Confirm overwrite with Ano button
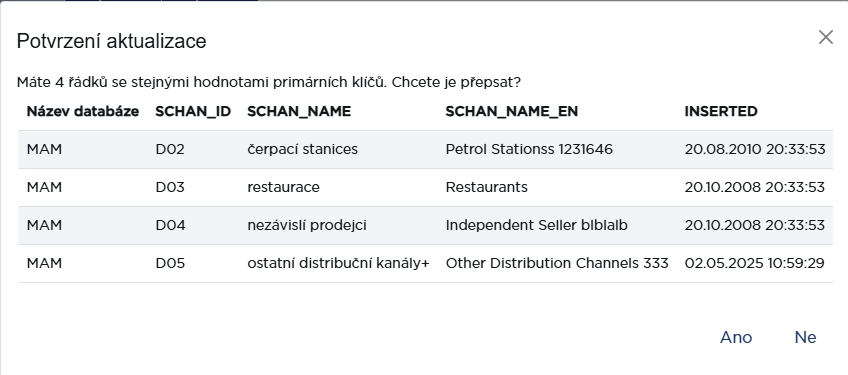The height and width of the screenshot is (375, 848). click(736, 337)
